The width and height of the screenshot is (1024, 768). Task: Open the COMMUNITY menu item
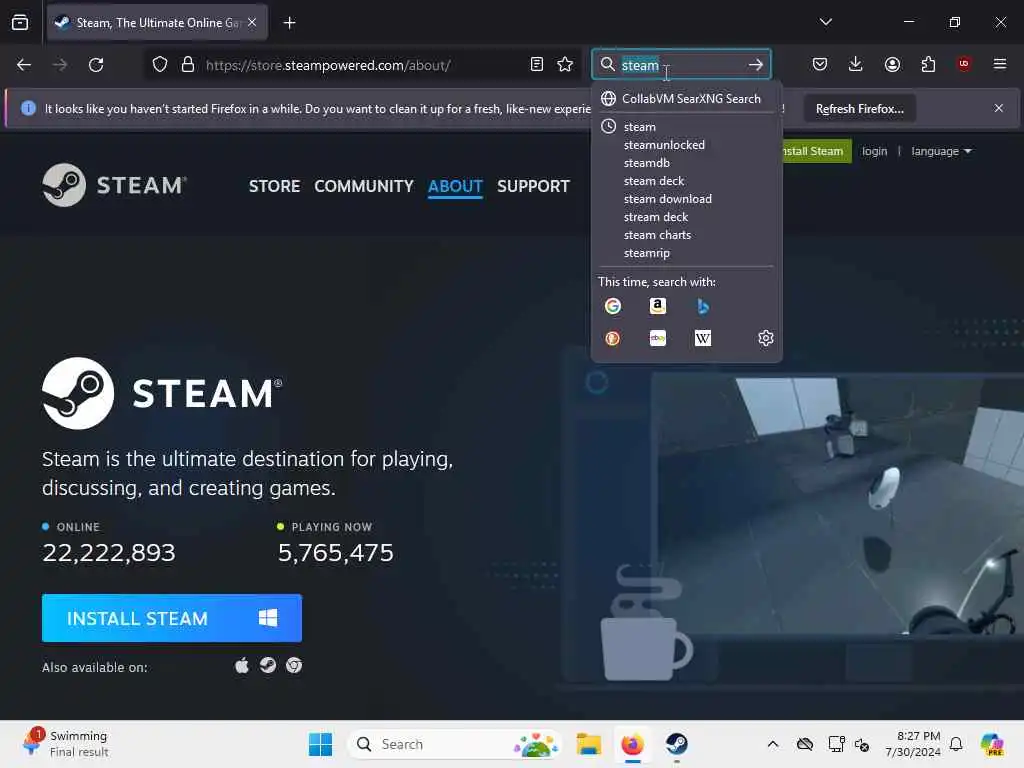pyautogui.click(x=364, y=186)
